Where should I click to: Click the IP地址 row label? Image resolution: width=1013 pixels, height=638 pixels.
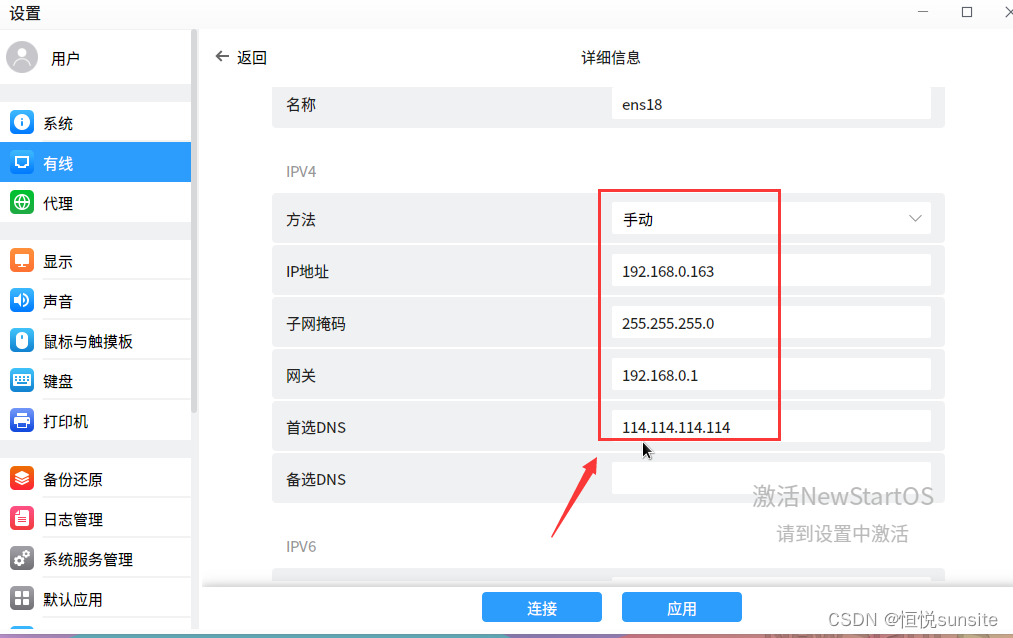[x=308, y=271]
